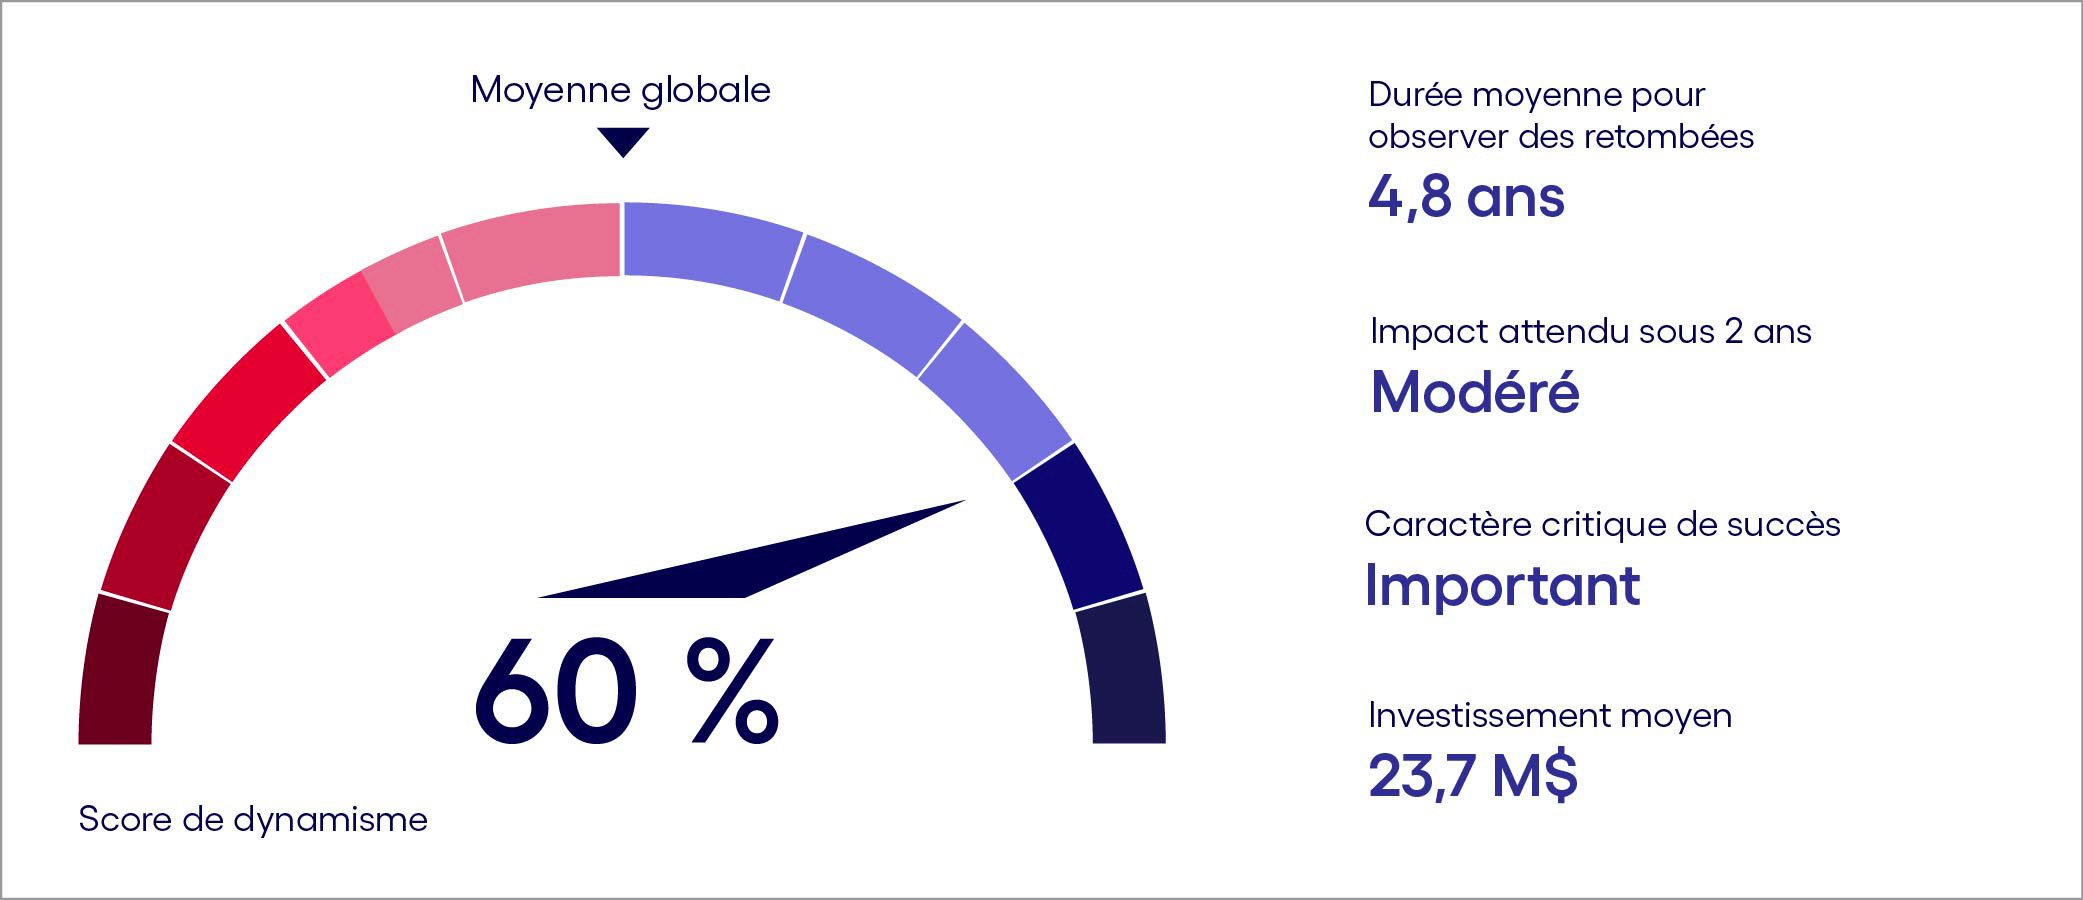2083x900 pixels.
Task: Select the darkest navy gauge segment at right end
Action: pos(1121,669)
